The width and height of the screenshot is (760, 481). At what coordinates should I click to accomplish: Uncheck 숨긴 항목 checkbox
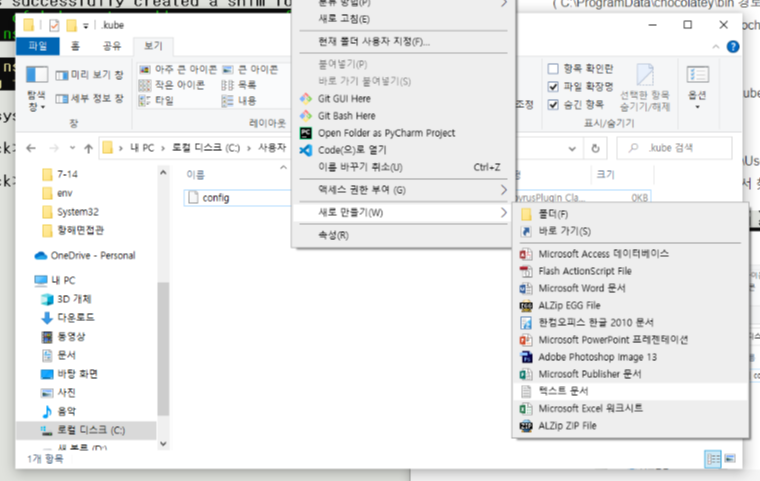click(553, 104)
